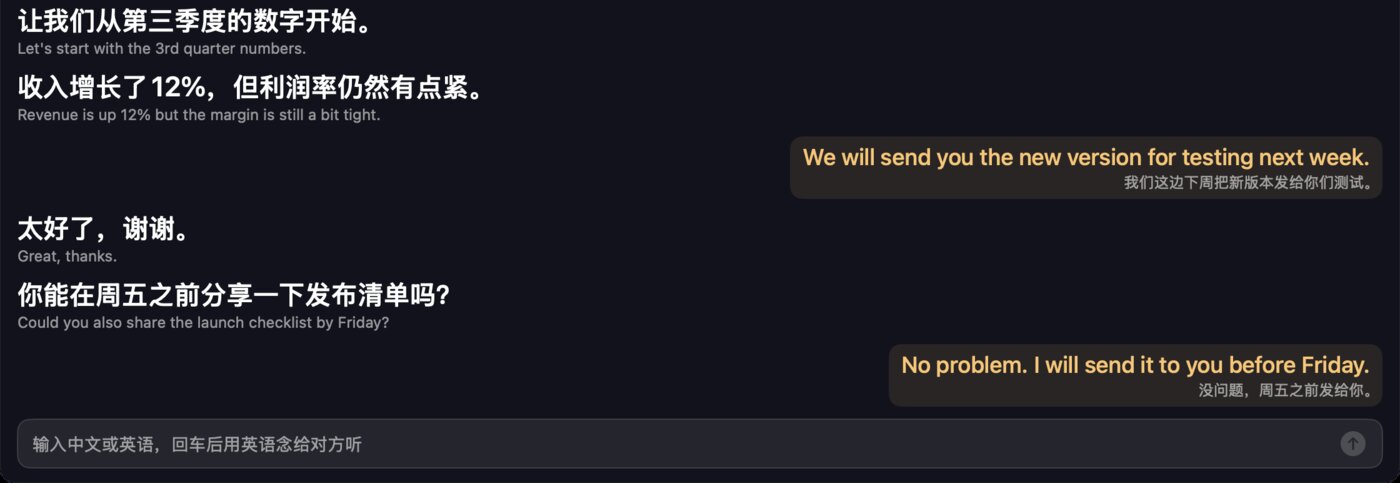Click Chinese translation under the new version bubble
The height and width of the screenshot is (483, 1400).
1248,182
